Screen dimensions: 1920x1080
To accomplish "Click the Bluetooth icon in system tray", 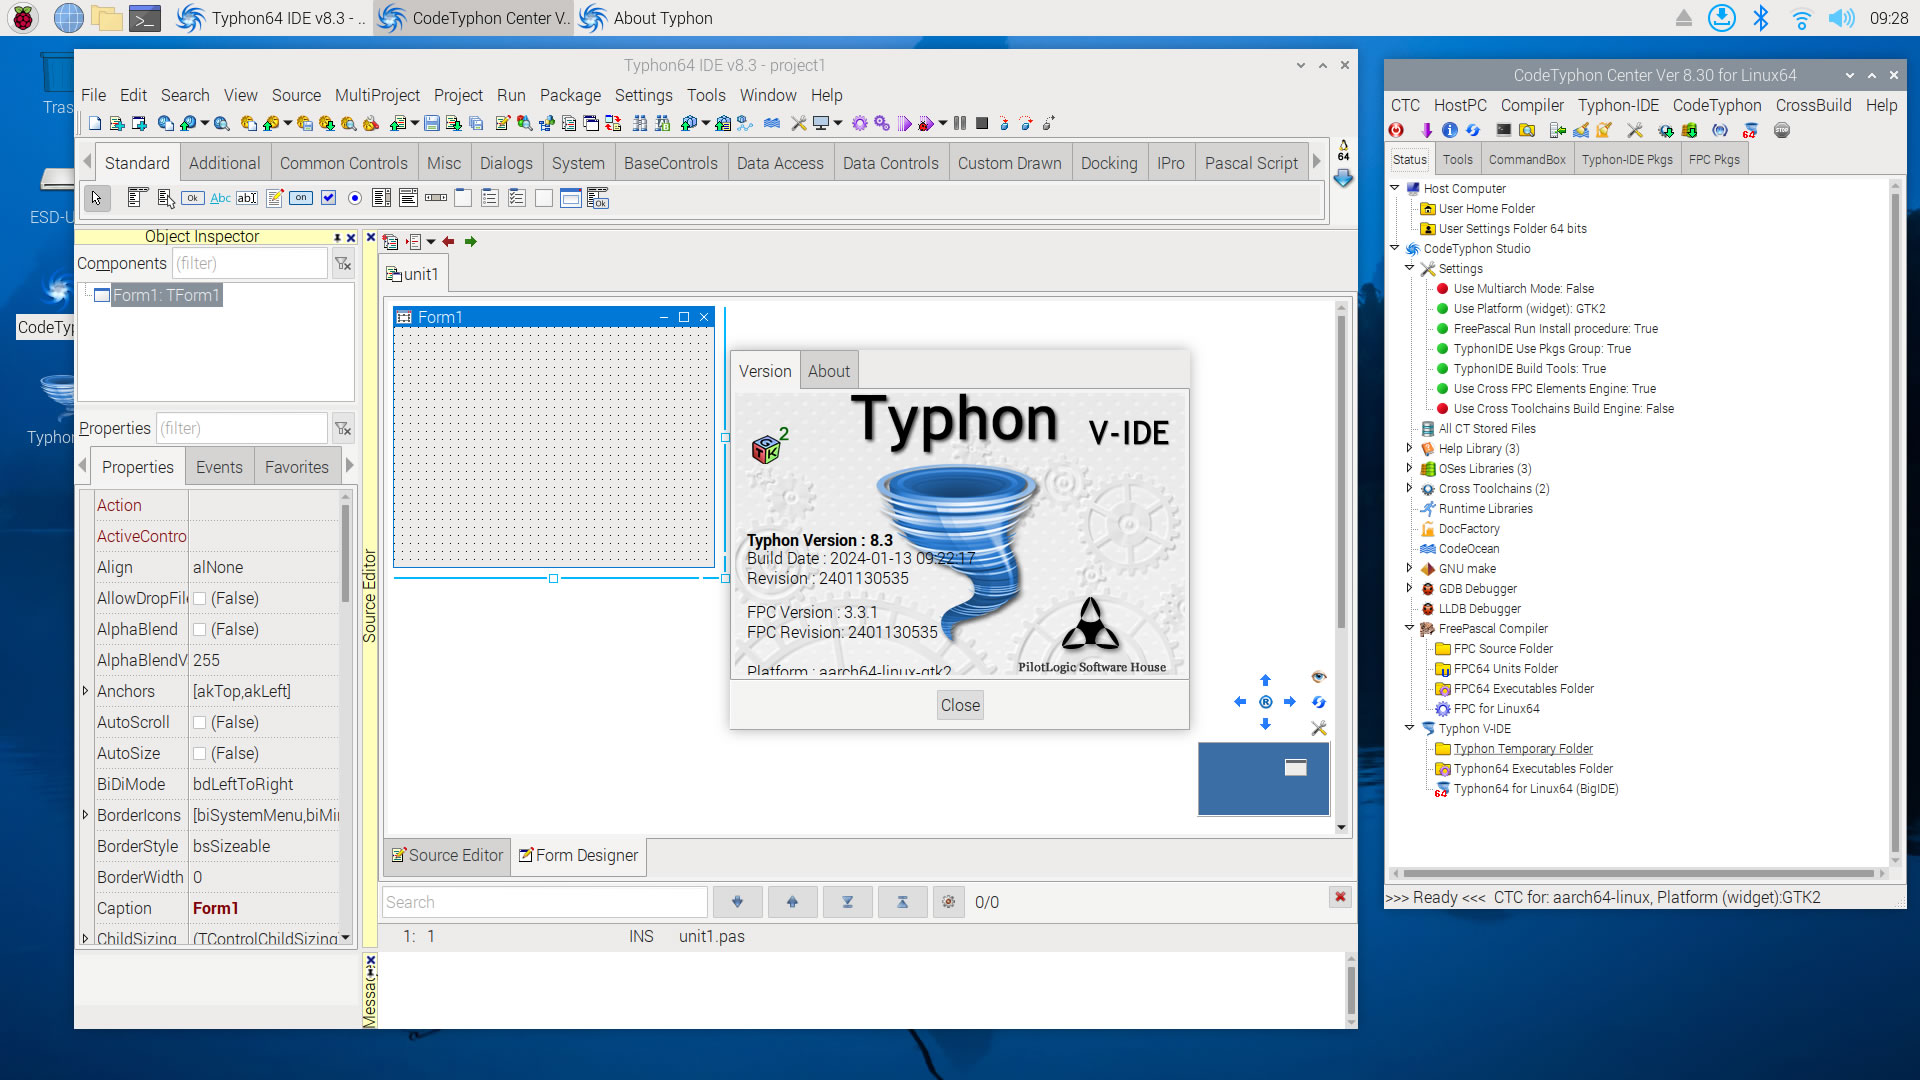I will [x=1762, y=18].
